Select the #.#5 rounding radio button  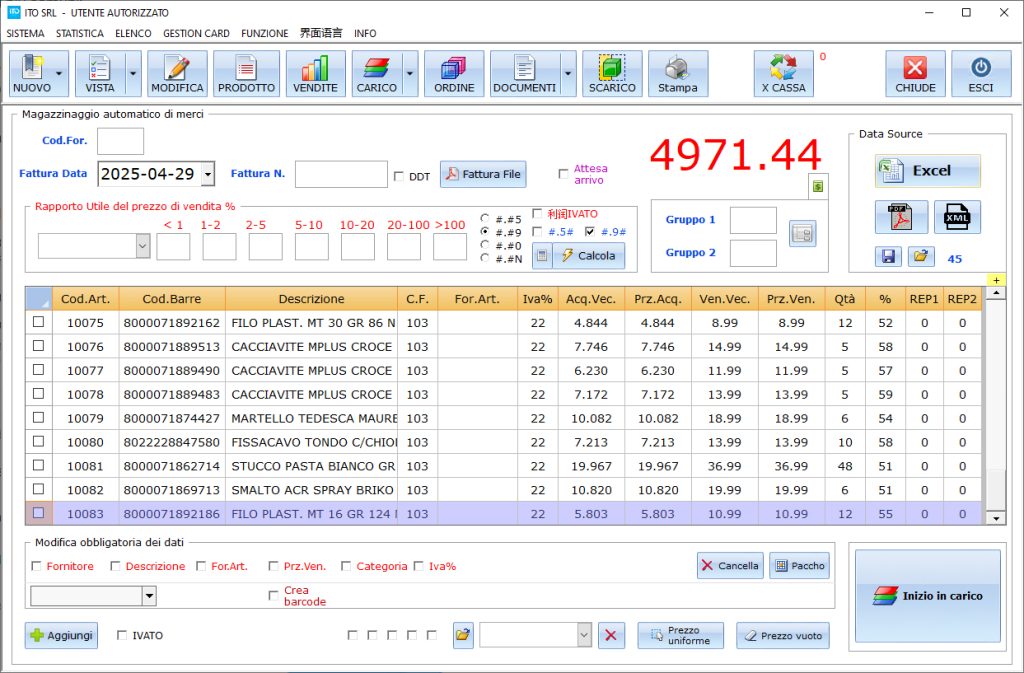[486, 218]
